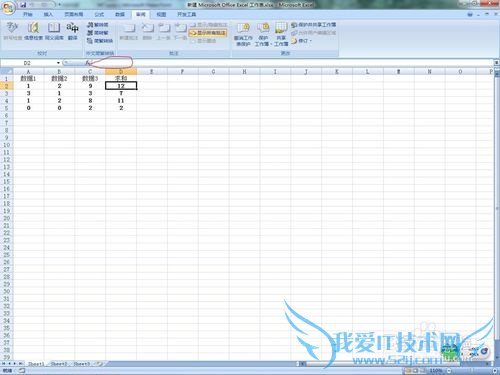Click the formula bar input area
The height and width of the screenshot is (375, 500).
(x=292, y=63)
